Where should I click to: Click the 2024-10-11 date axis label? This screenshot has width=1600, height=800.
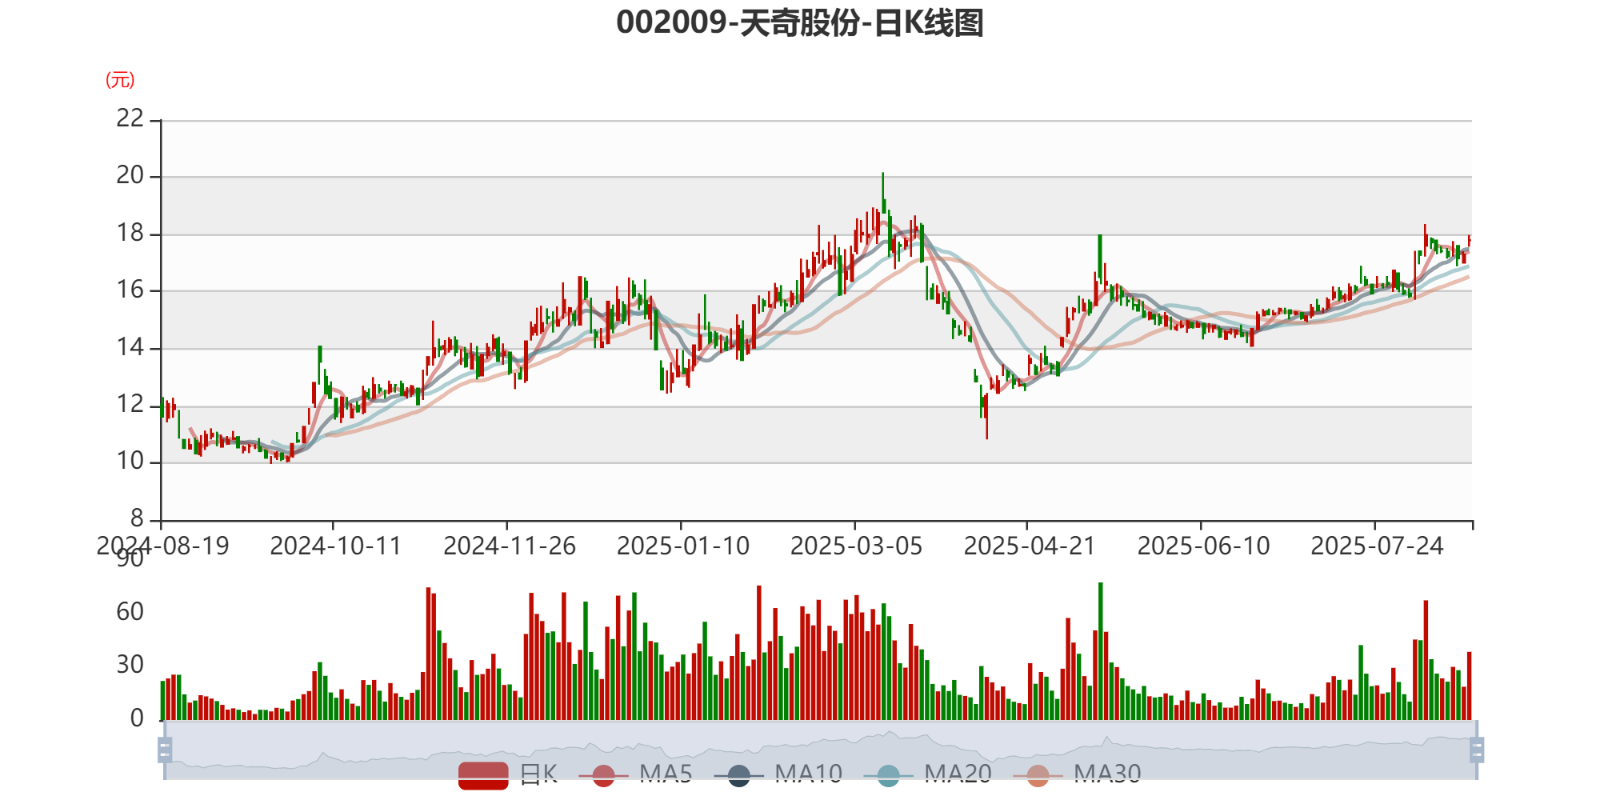(335, 546)
